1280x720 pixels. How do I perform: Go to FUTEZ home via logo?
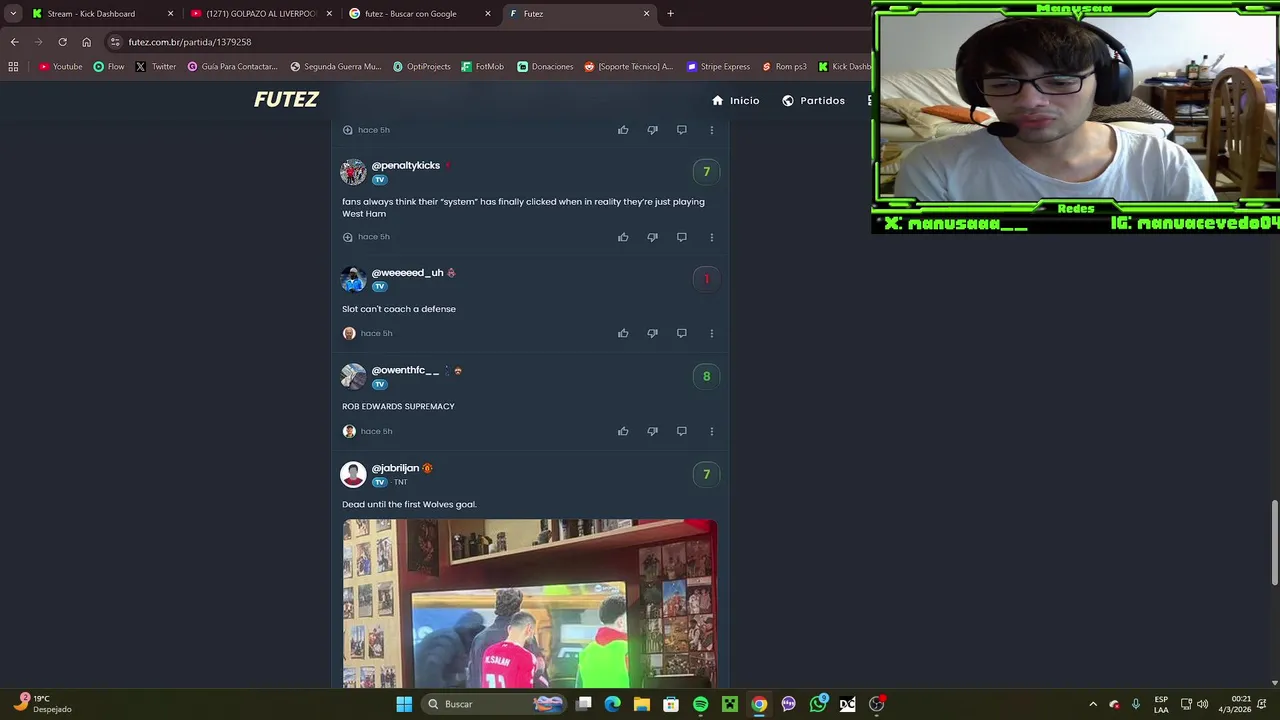tap(286, 99)
